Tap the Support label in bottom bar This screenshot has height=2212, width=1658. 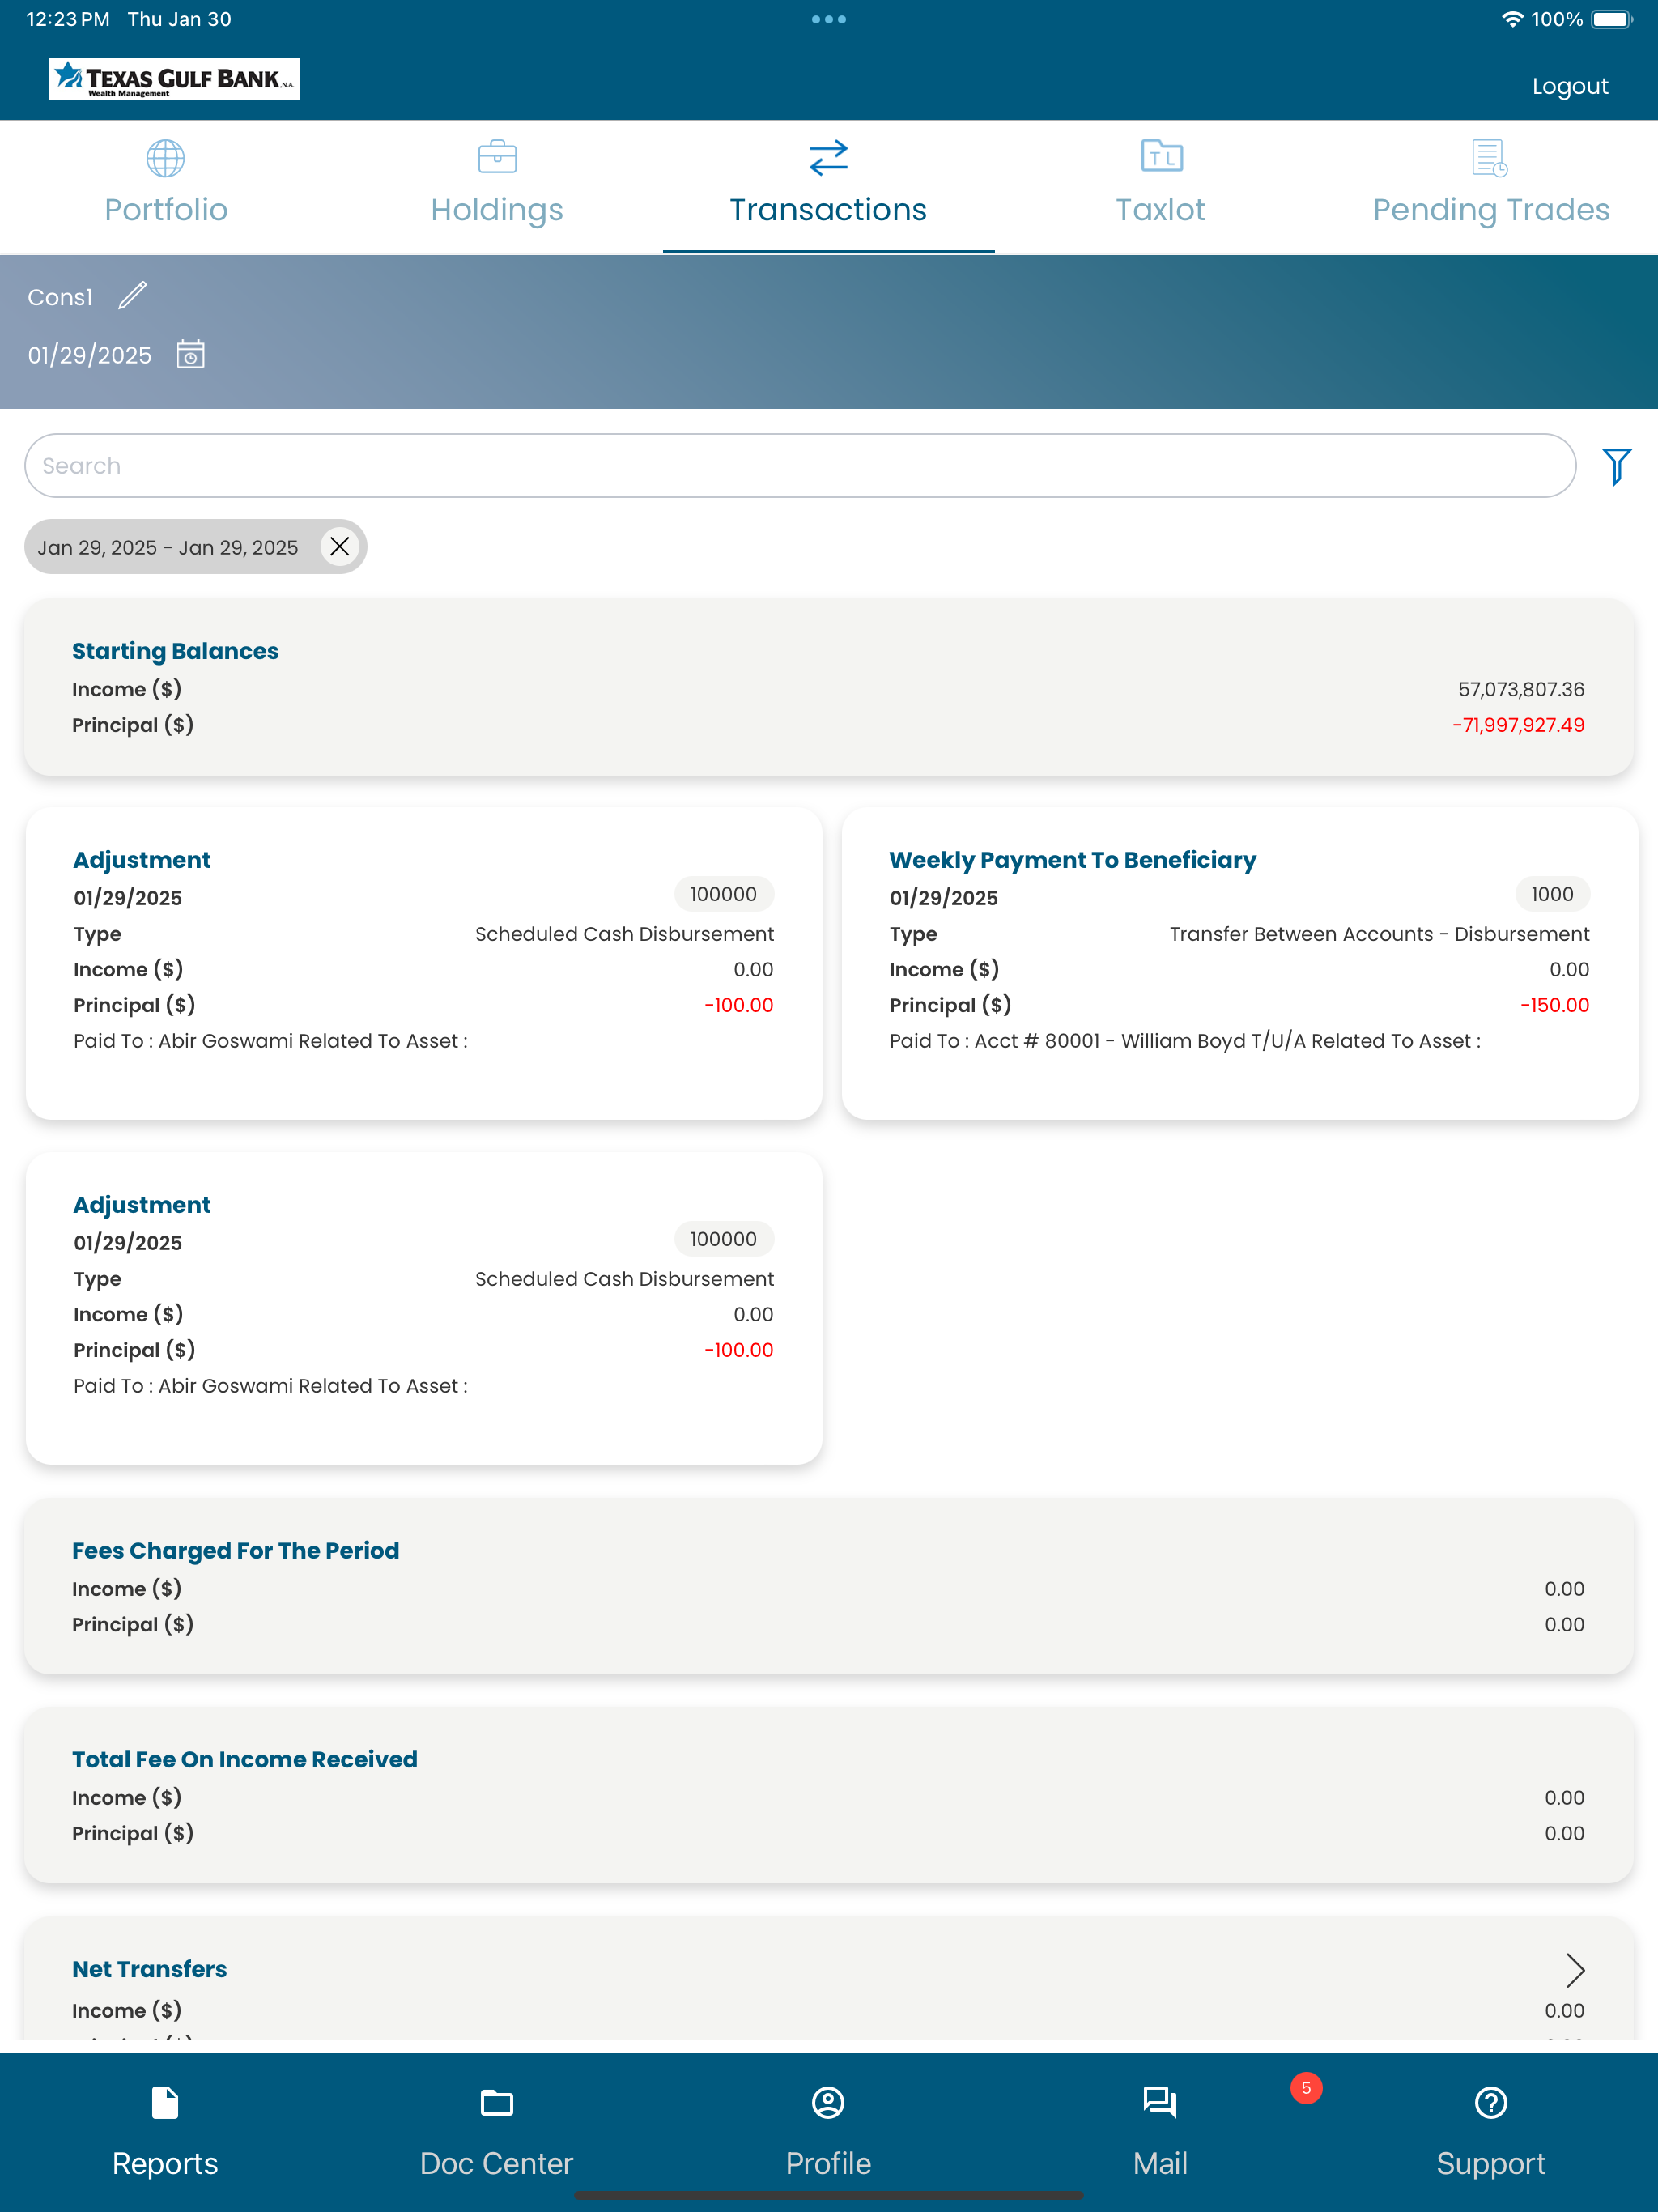[1491, 2163]
